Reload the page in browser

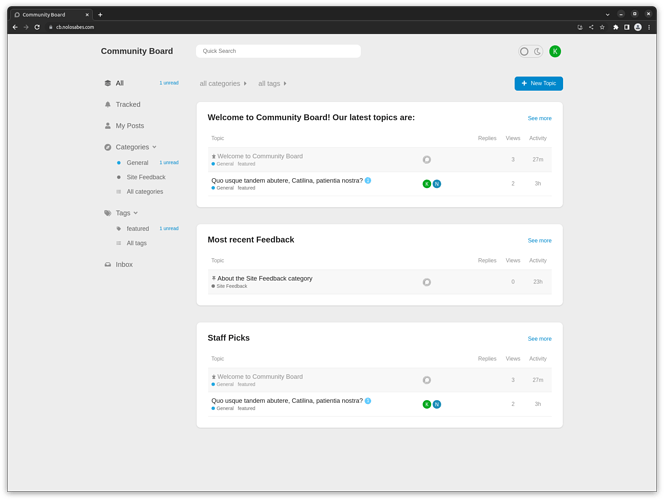point(37,27)
